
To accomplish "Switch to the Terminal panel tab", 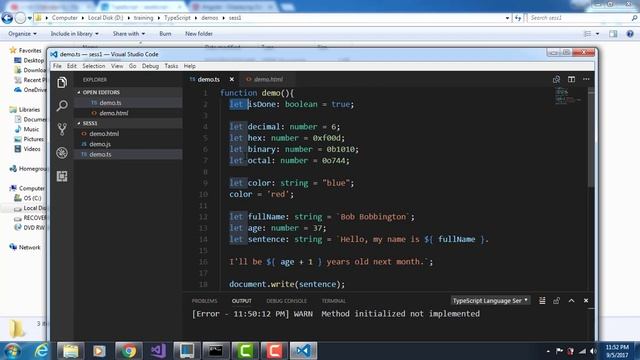I will click(333, 301).
